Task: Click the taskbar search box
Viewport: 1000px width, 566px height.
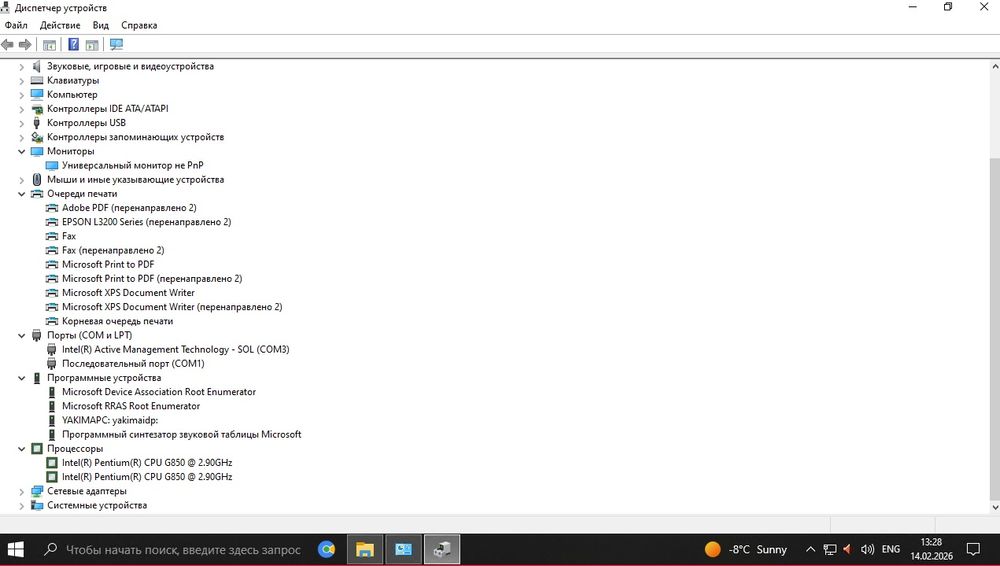Action: [x=172, y=549]
